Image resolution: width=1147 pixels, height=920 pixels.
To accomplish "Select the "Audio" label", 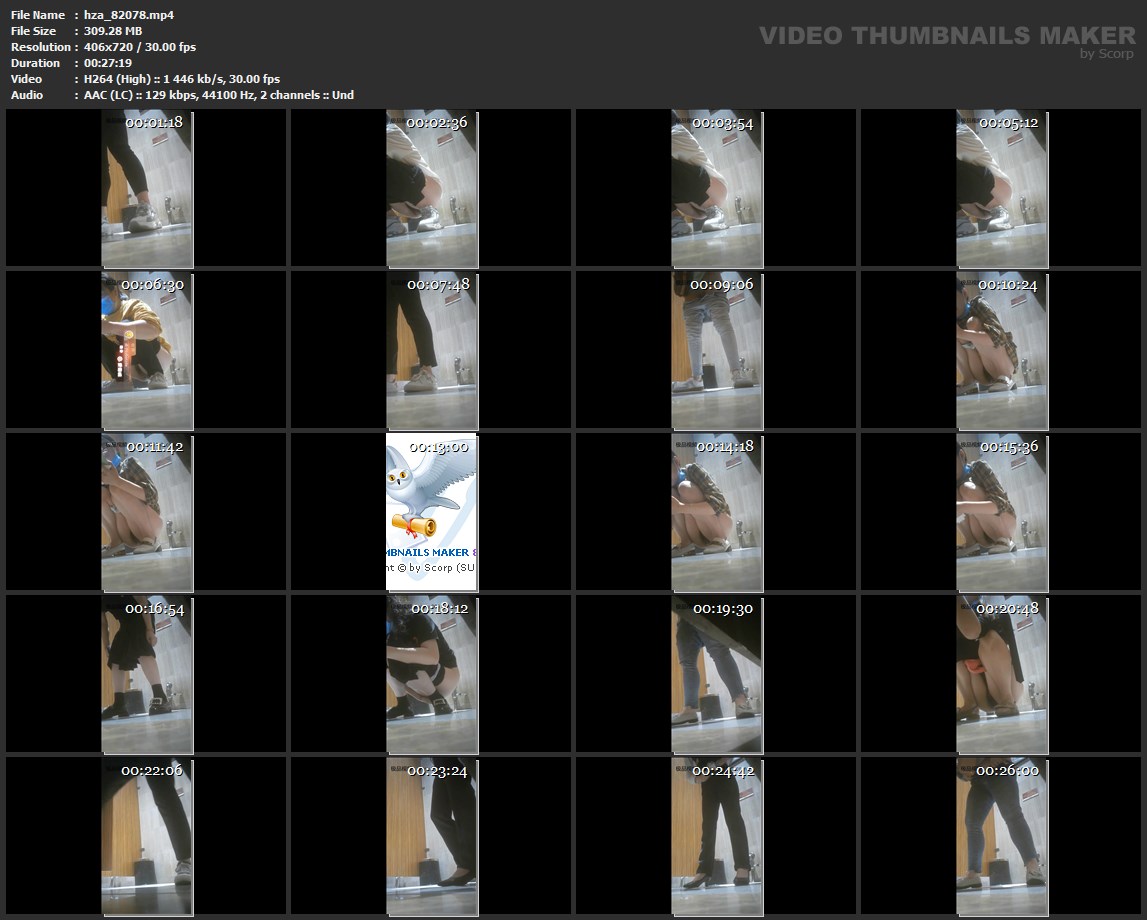I will click(27, 95).
